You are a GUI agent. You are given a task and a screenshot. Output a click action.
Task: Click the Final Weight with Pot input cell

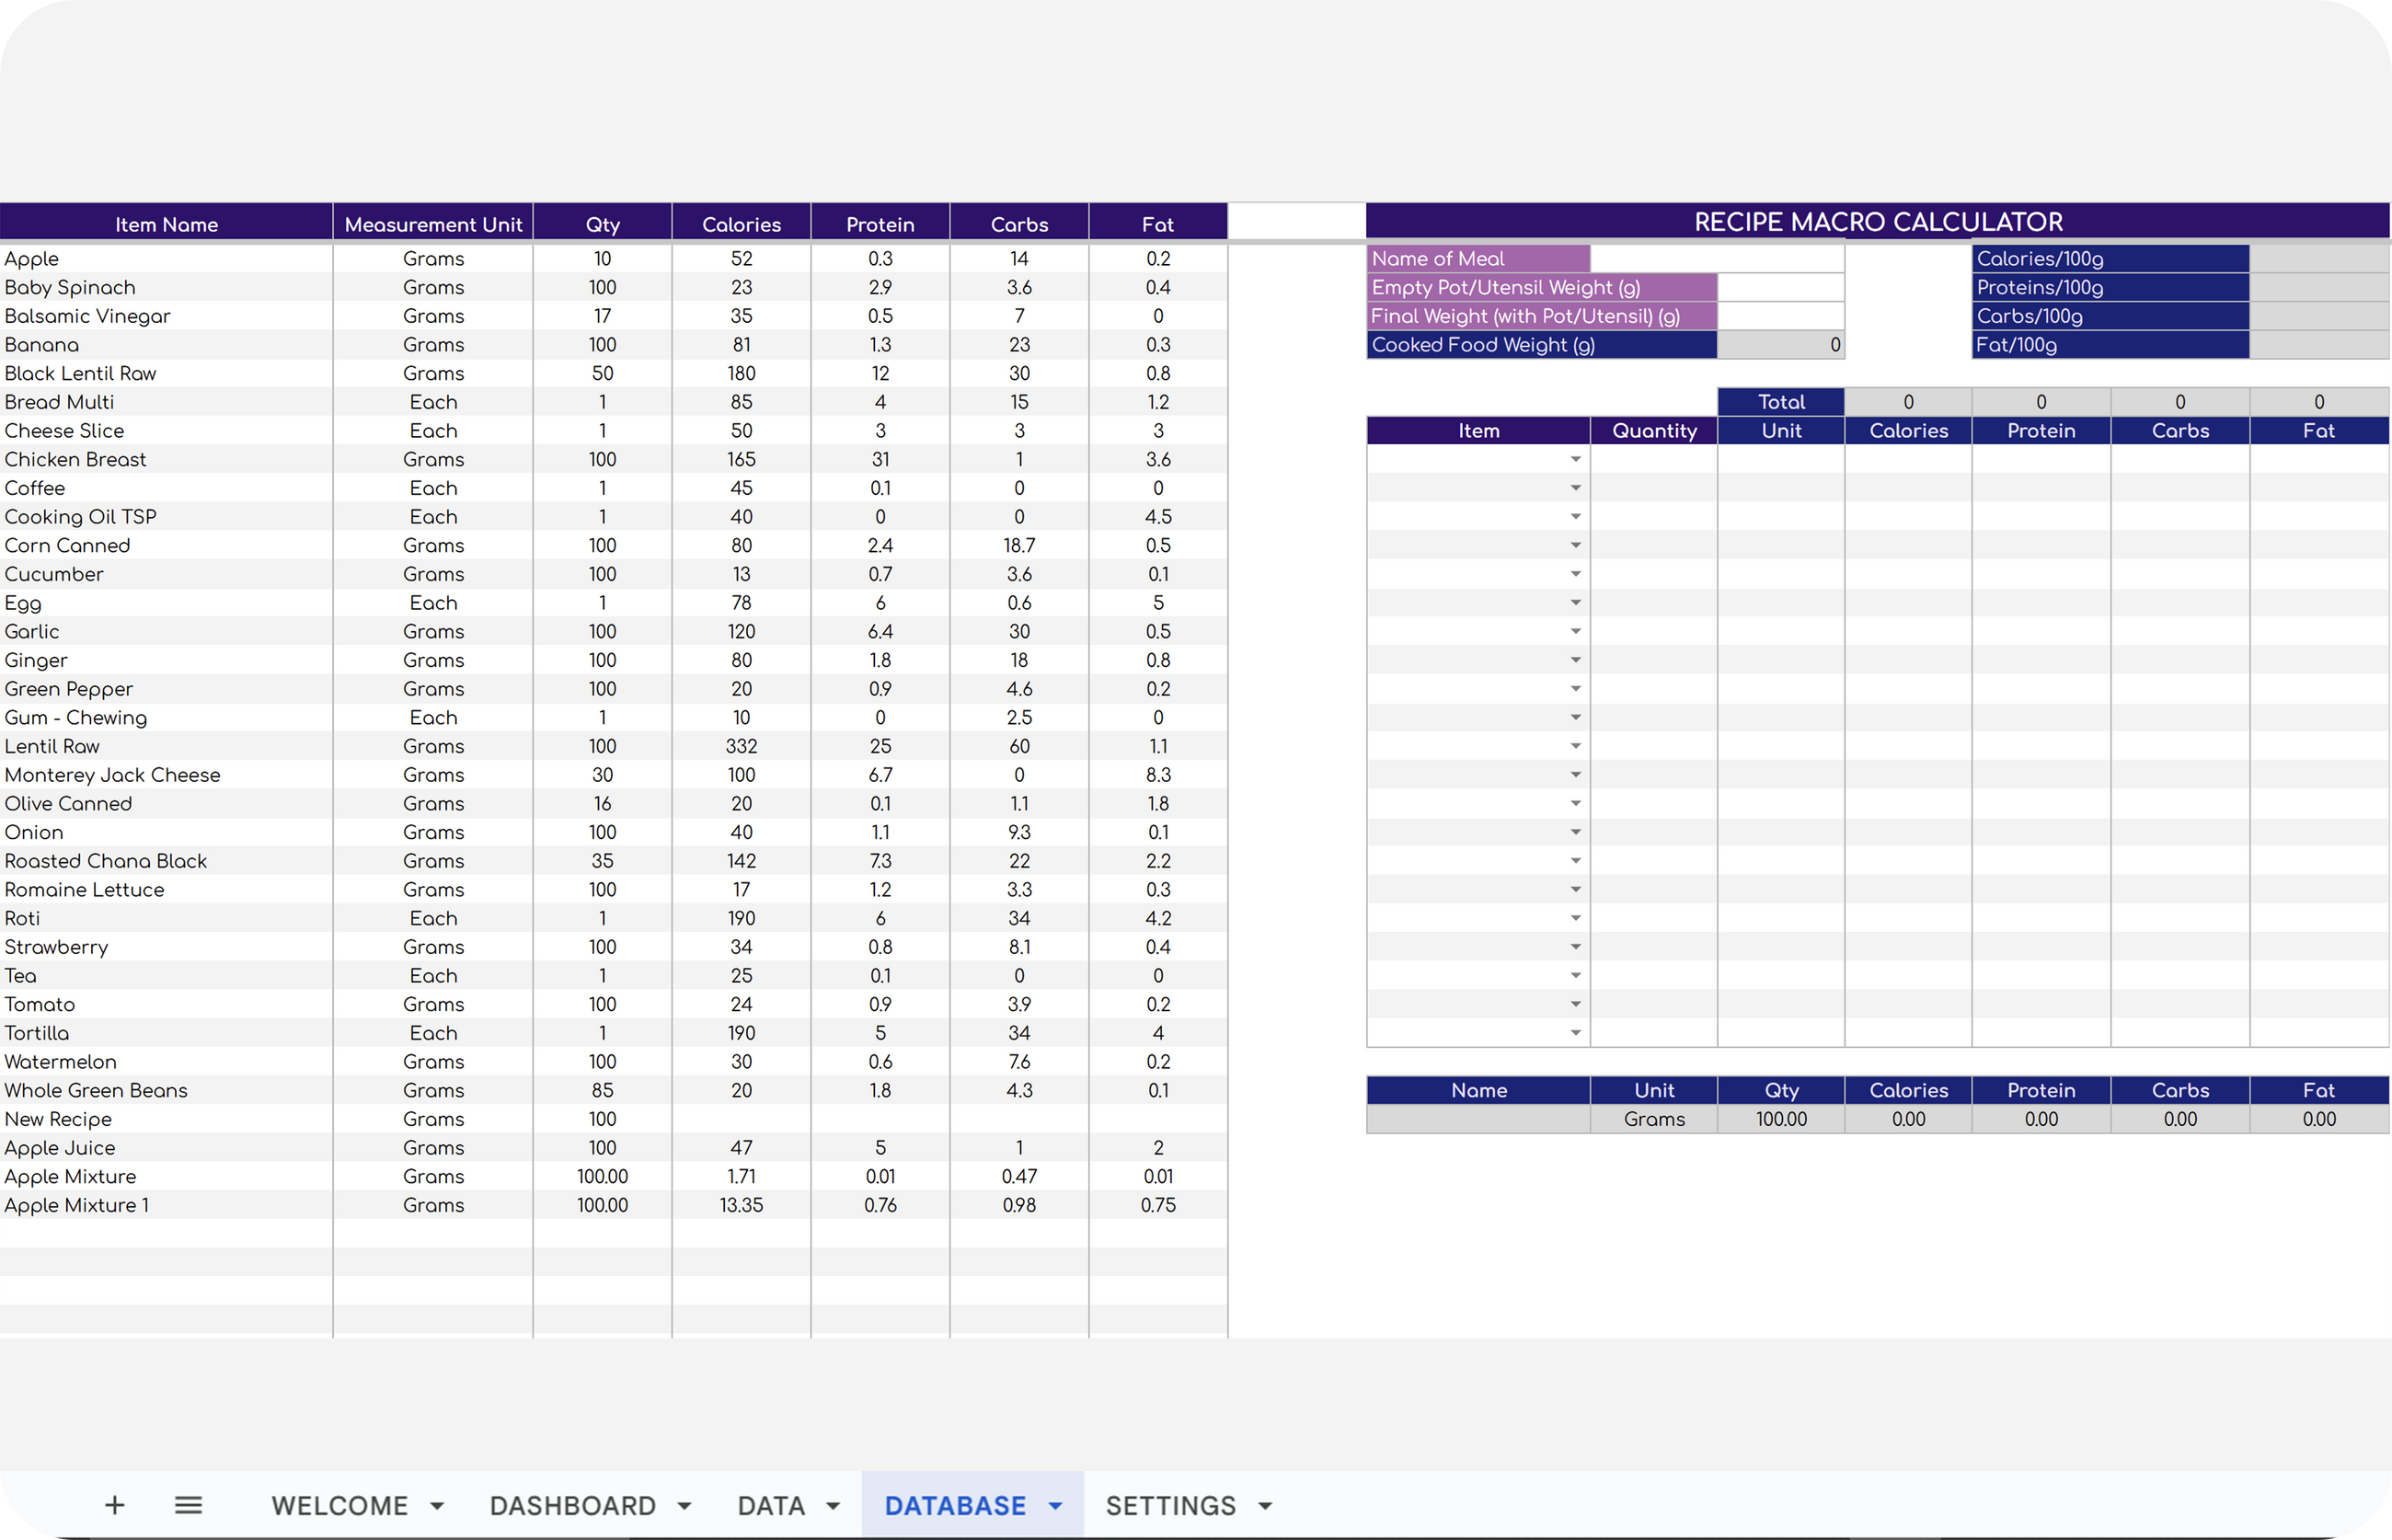[1780, 317]
